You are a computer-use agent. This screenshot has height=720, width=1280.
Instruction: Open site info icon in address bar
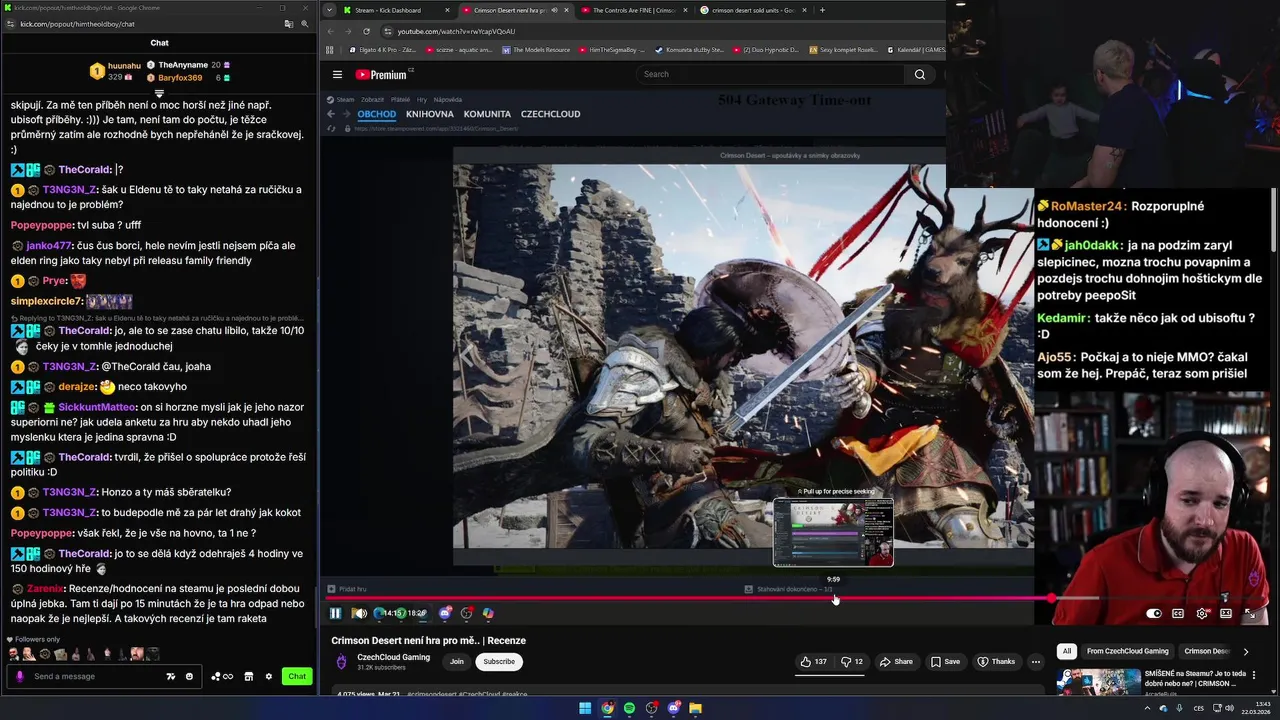click(x=388, y=31)
